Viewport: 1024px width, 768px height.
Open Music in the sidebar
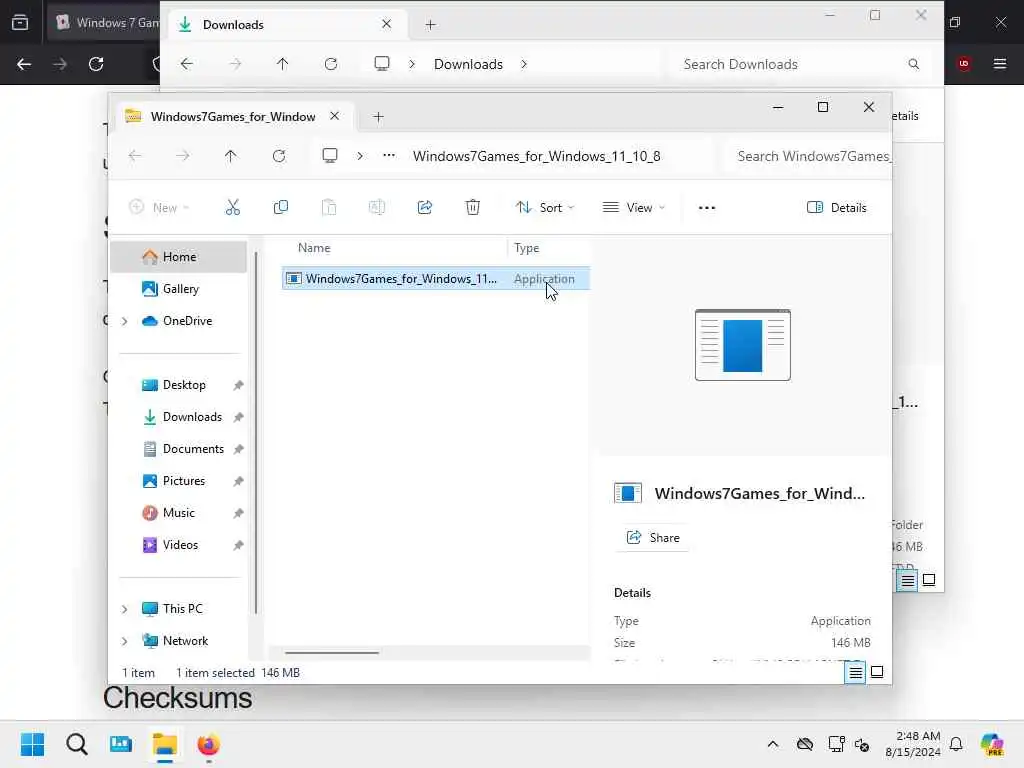point(178,513)
